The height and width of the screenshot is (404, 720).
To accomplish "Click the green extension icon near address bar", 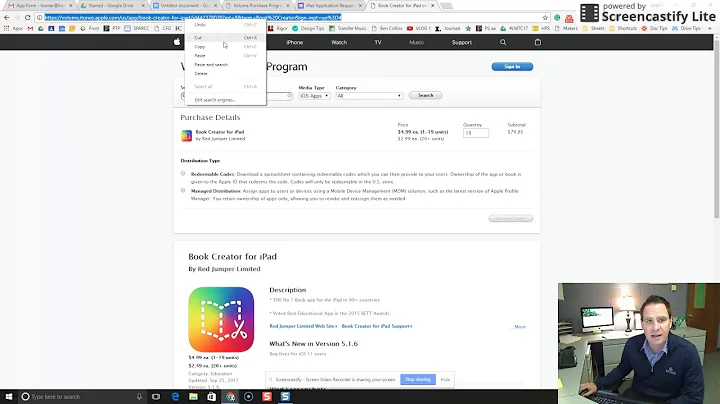I will click(x=557, y=17).
